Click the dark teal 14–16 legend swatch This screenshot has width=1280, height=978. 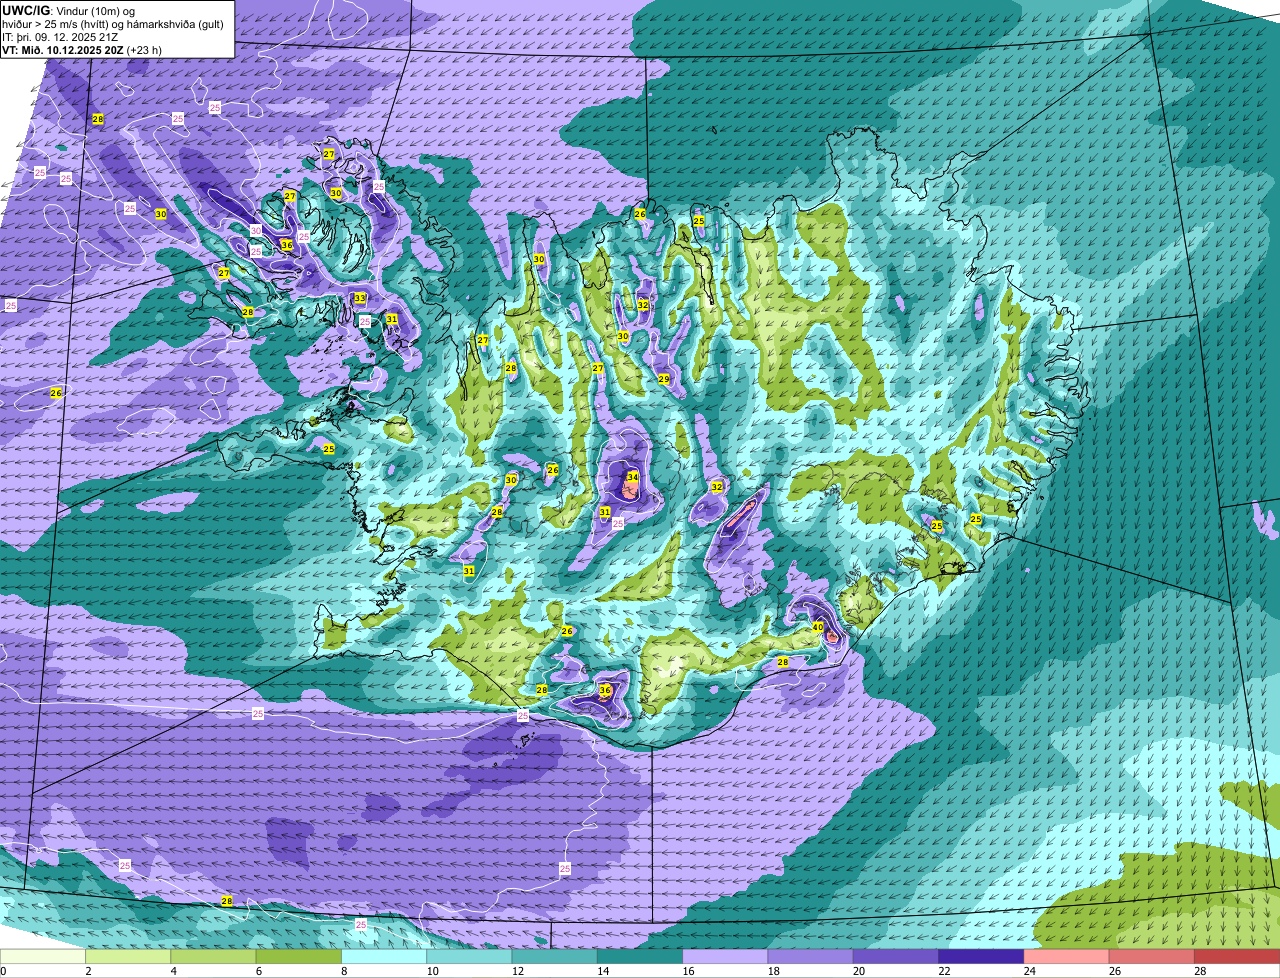(x=640, y=957)
